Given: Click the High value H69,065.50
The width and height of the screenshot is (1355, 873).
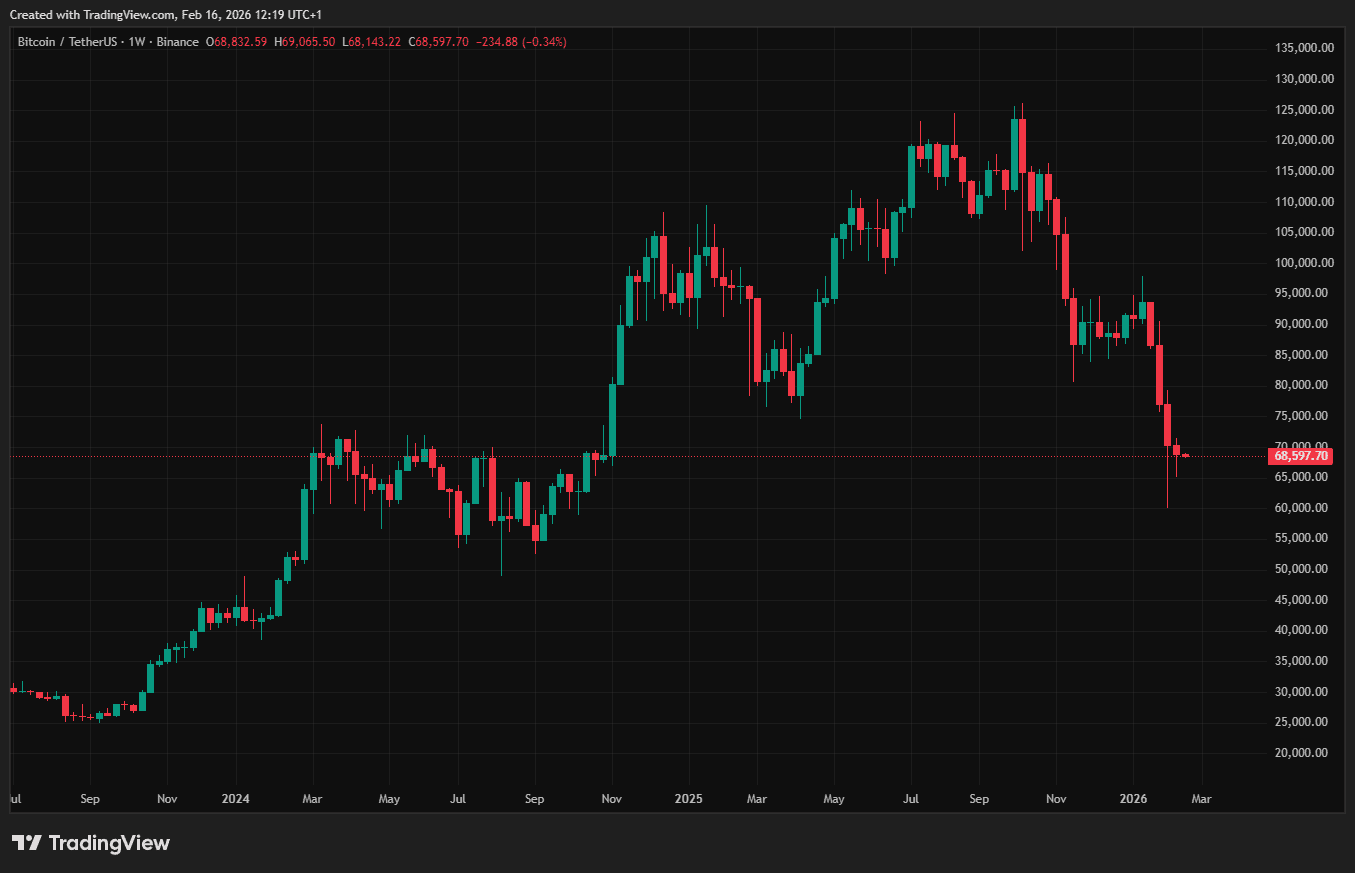Looking at the screenshot, I should (x=304, y=42).
